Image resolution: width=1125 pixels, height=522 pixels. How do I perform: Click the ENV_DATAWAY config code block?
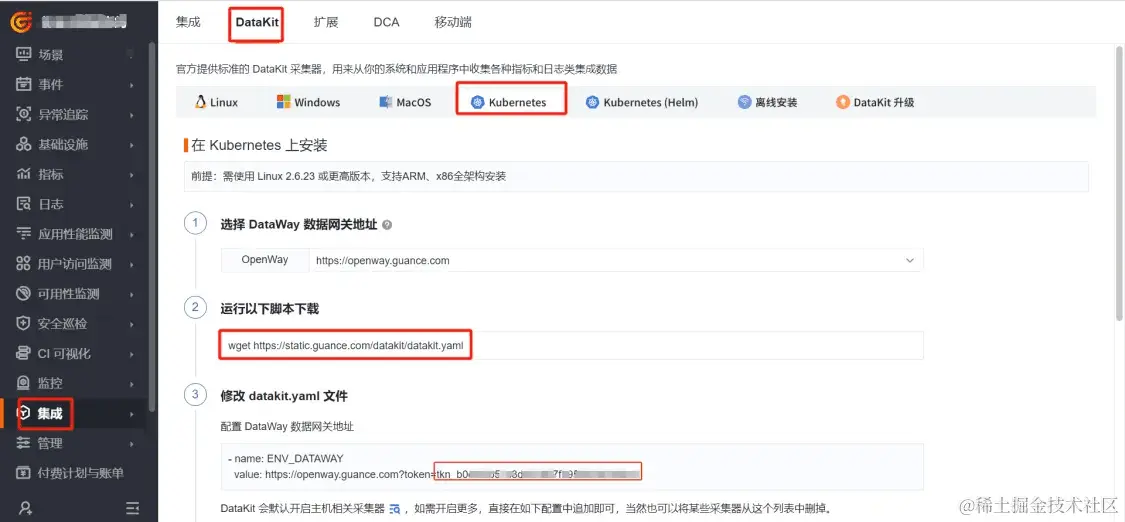tap(572, 466)
